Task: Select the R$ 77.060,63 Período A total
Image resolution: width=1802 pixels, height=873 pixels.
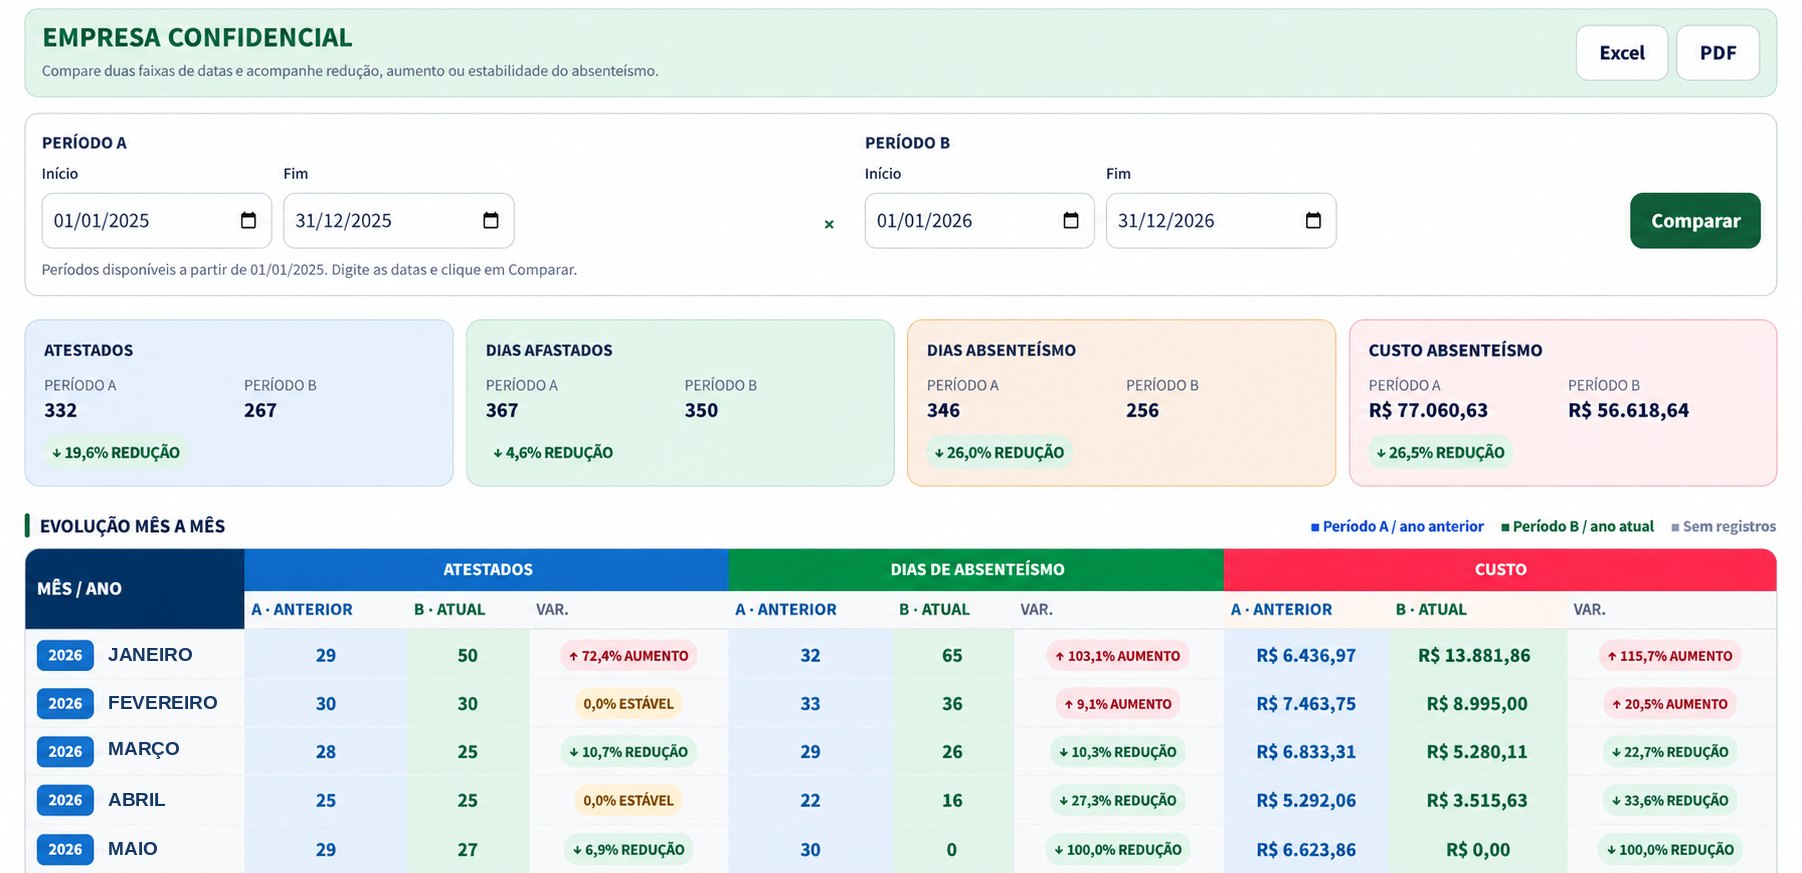Action: pyautogui.click(x=1428, y=410)
